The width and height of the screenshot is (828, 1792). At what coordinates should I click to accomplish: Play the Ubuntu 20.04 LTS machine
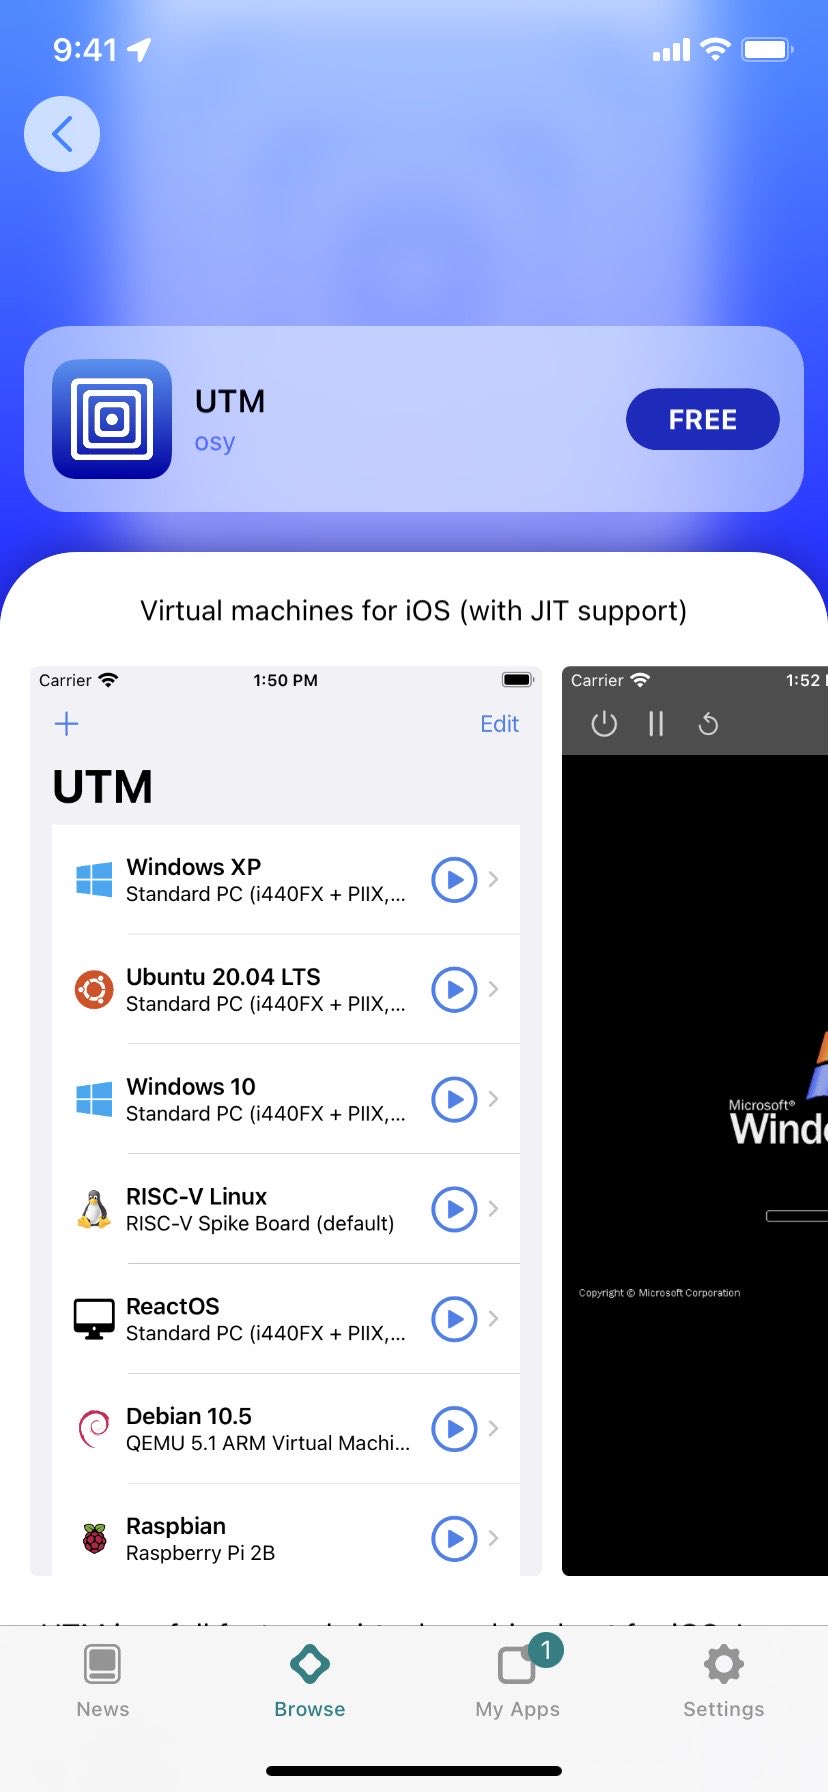pyautogui.click(x=454, y=990)
